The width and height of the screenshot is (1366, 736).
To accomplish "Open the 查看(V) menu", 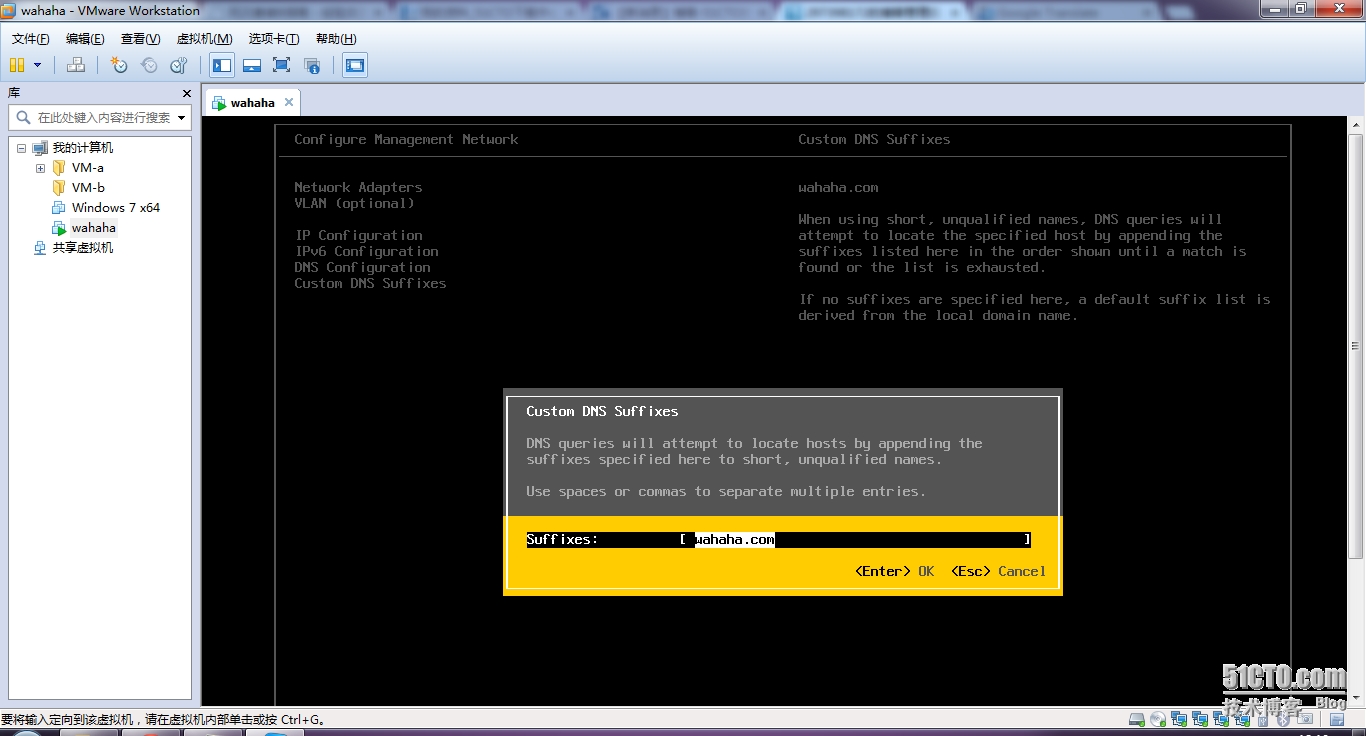I will 140,39.
